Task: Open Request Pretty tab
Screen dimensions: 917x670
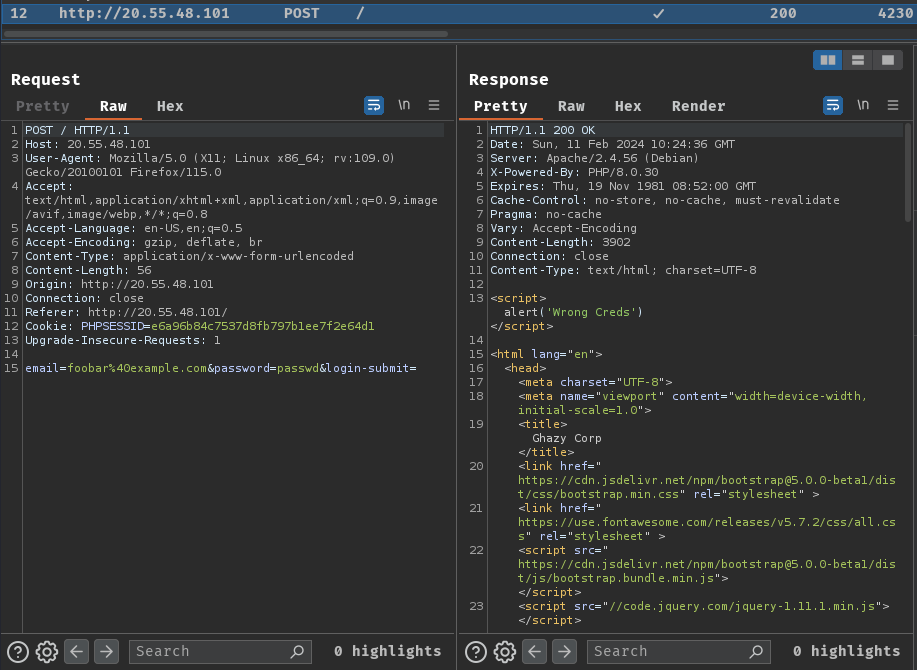Action: point(43,106)
